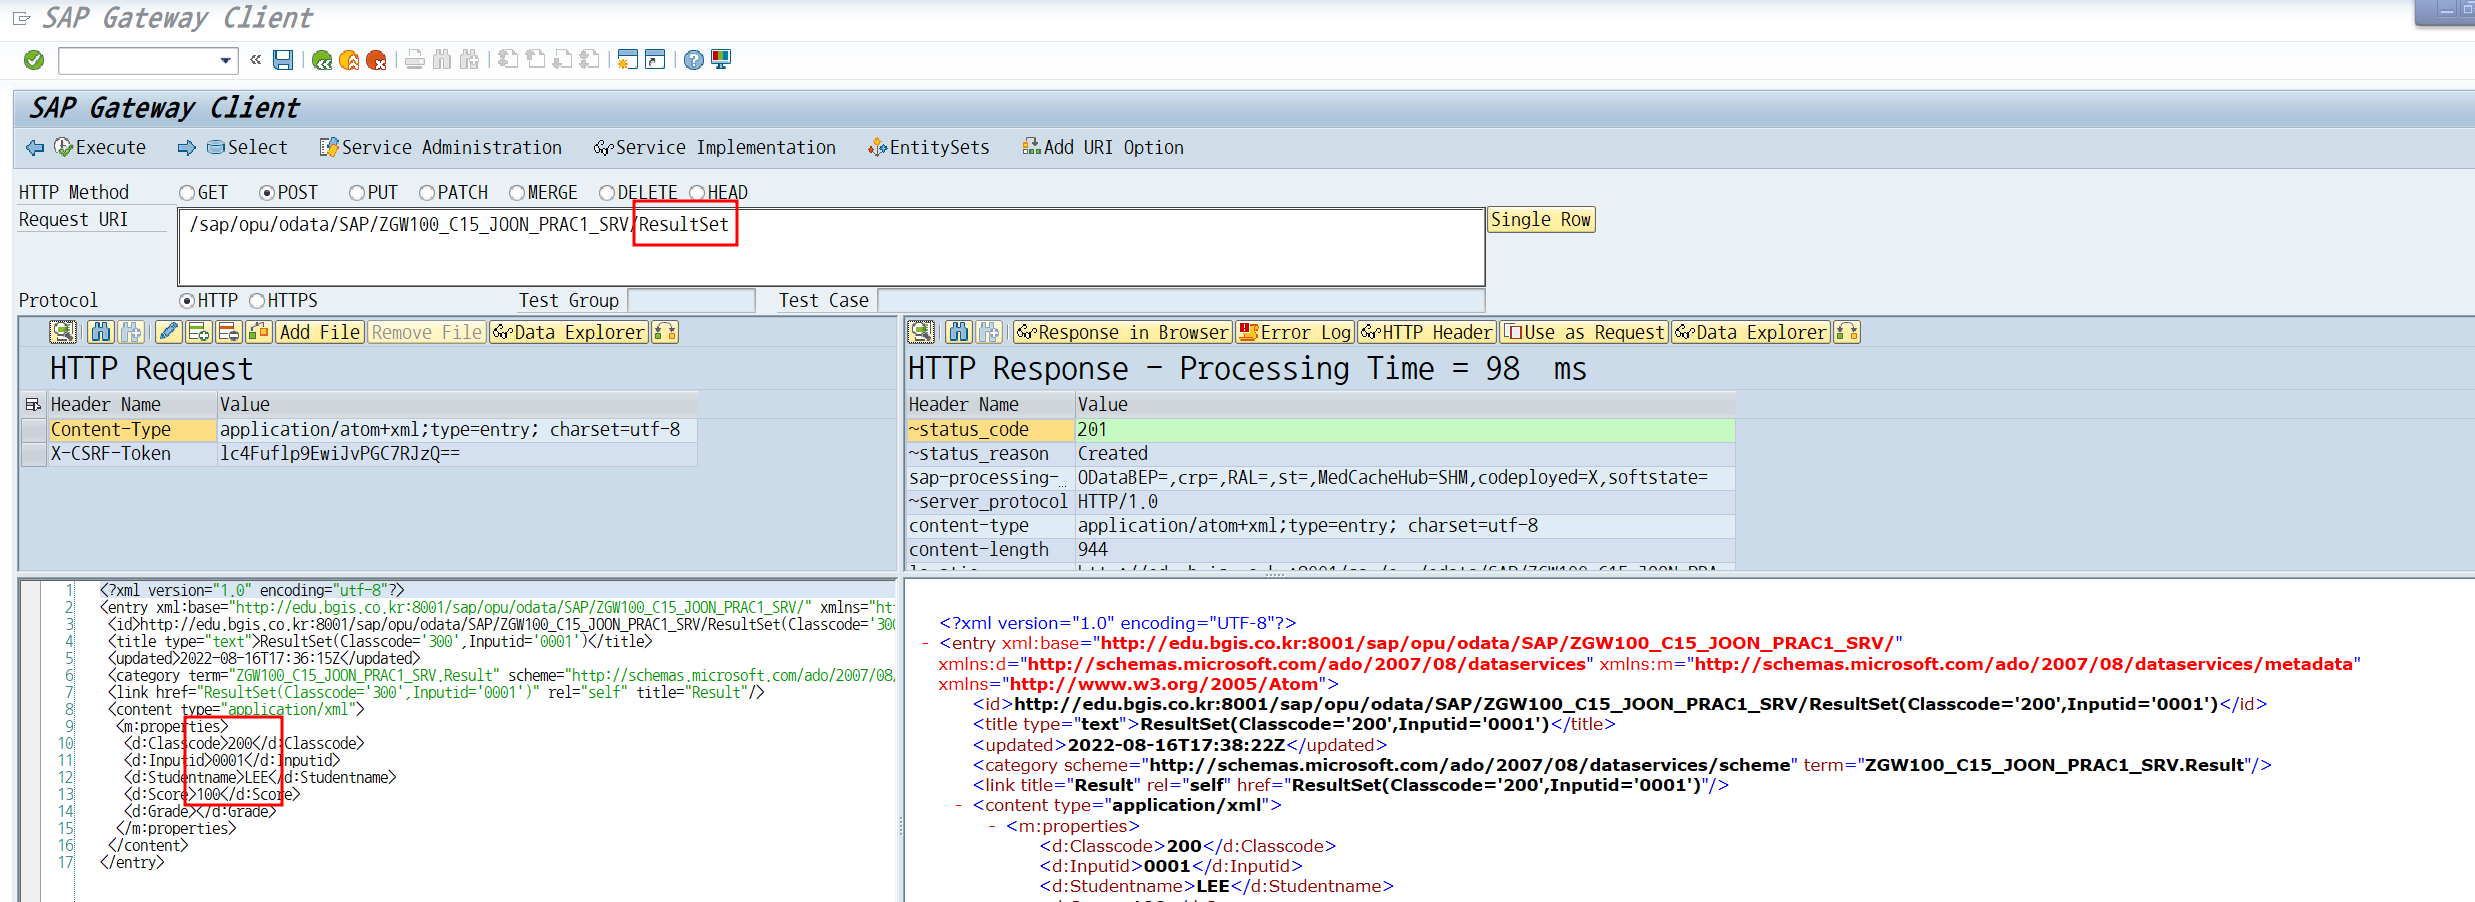Click Use as Request button

click(x=1584, y=332)
